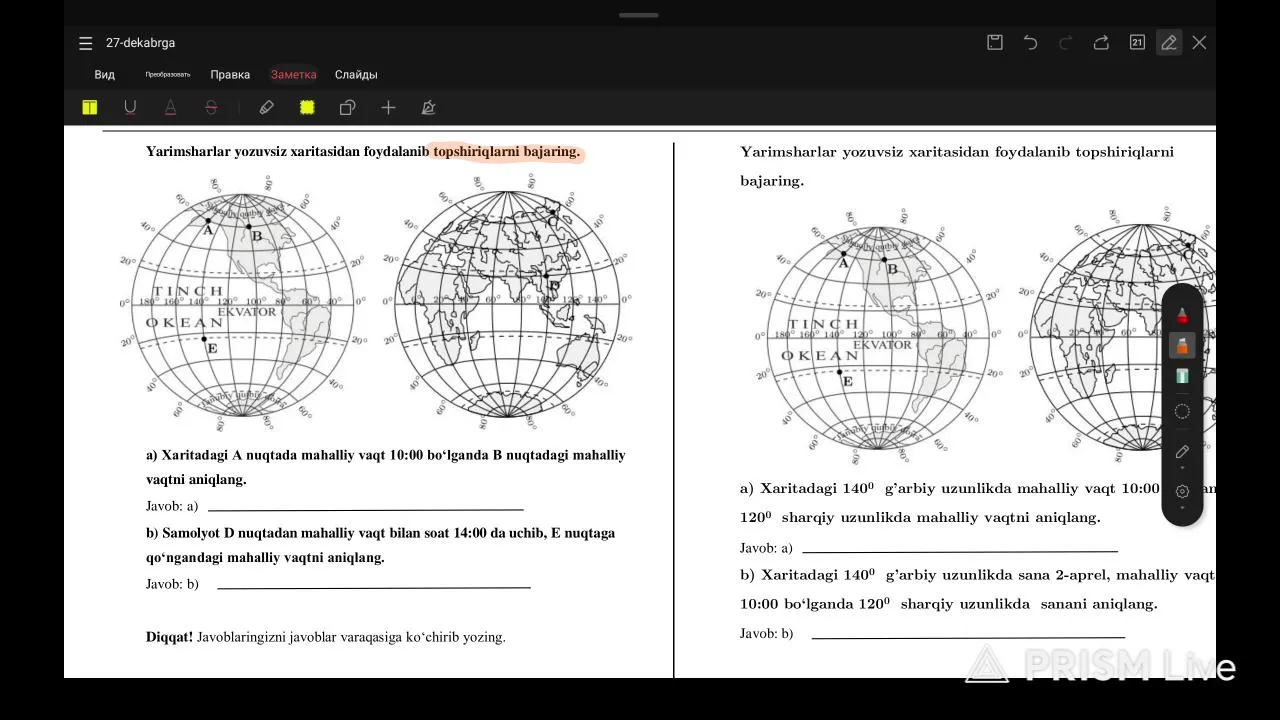Open the signature pen tool
Image resolution: width=1280 pixels, height=720 pixels.
(428, 107)
